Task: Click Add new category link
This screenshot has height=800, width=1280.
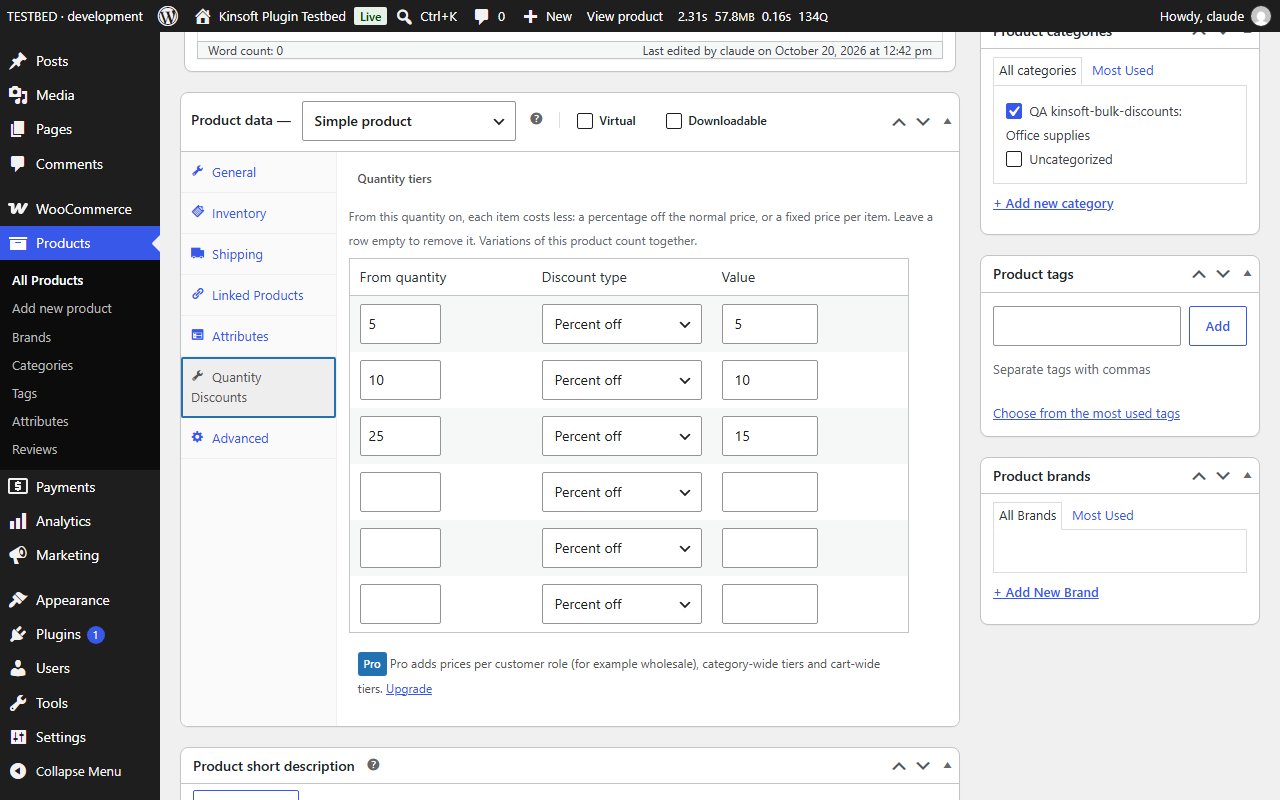Action: [x=1053, y=203]
